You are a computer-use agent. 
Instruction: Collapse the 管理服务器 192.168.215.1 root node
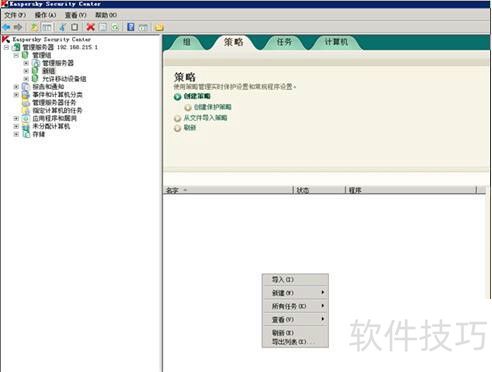coord(6,47)
